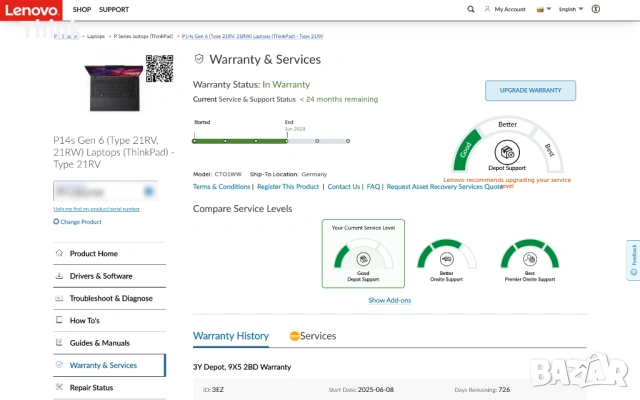The image size is (640, 400).
Task: Open How To's in sidebar
Action: (x=109, y=320)
